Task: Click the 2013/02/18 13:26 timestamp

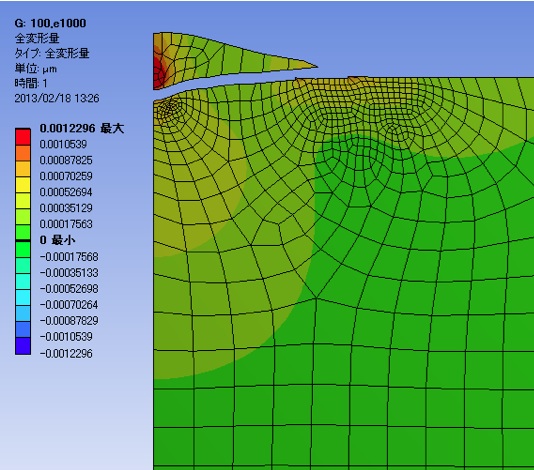Action: 57,98
